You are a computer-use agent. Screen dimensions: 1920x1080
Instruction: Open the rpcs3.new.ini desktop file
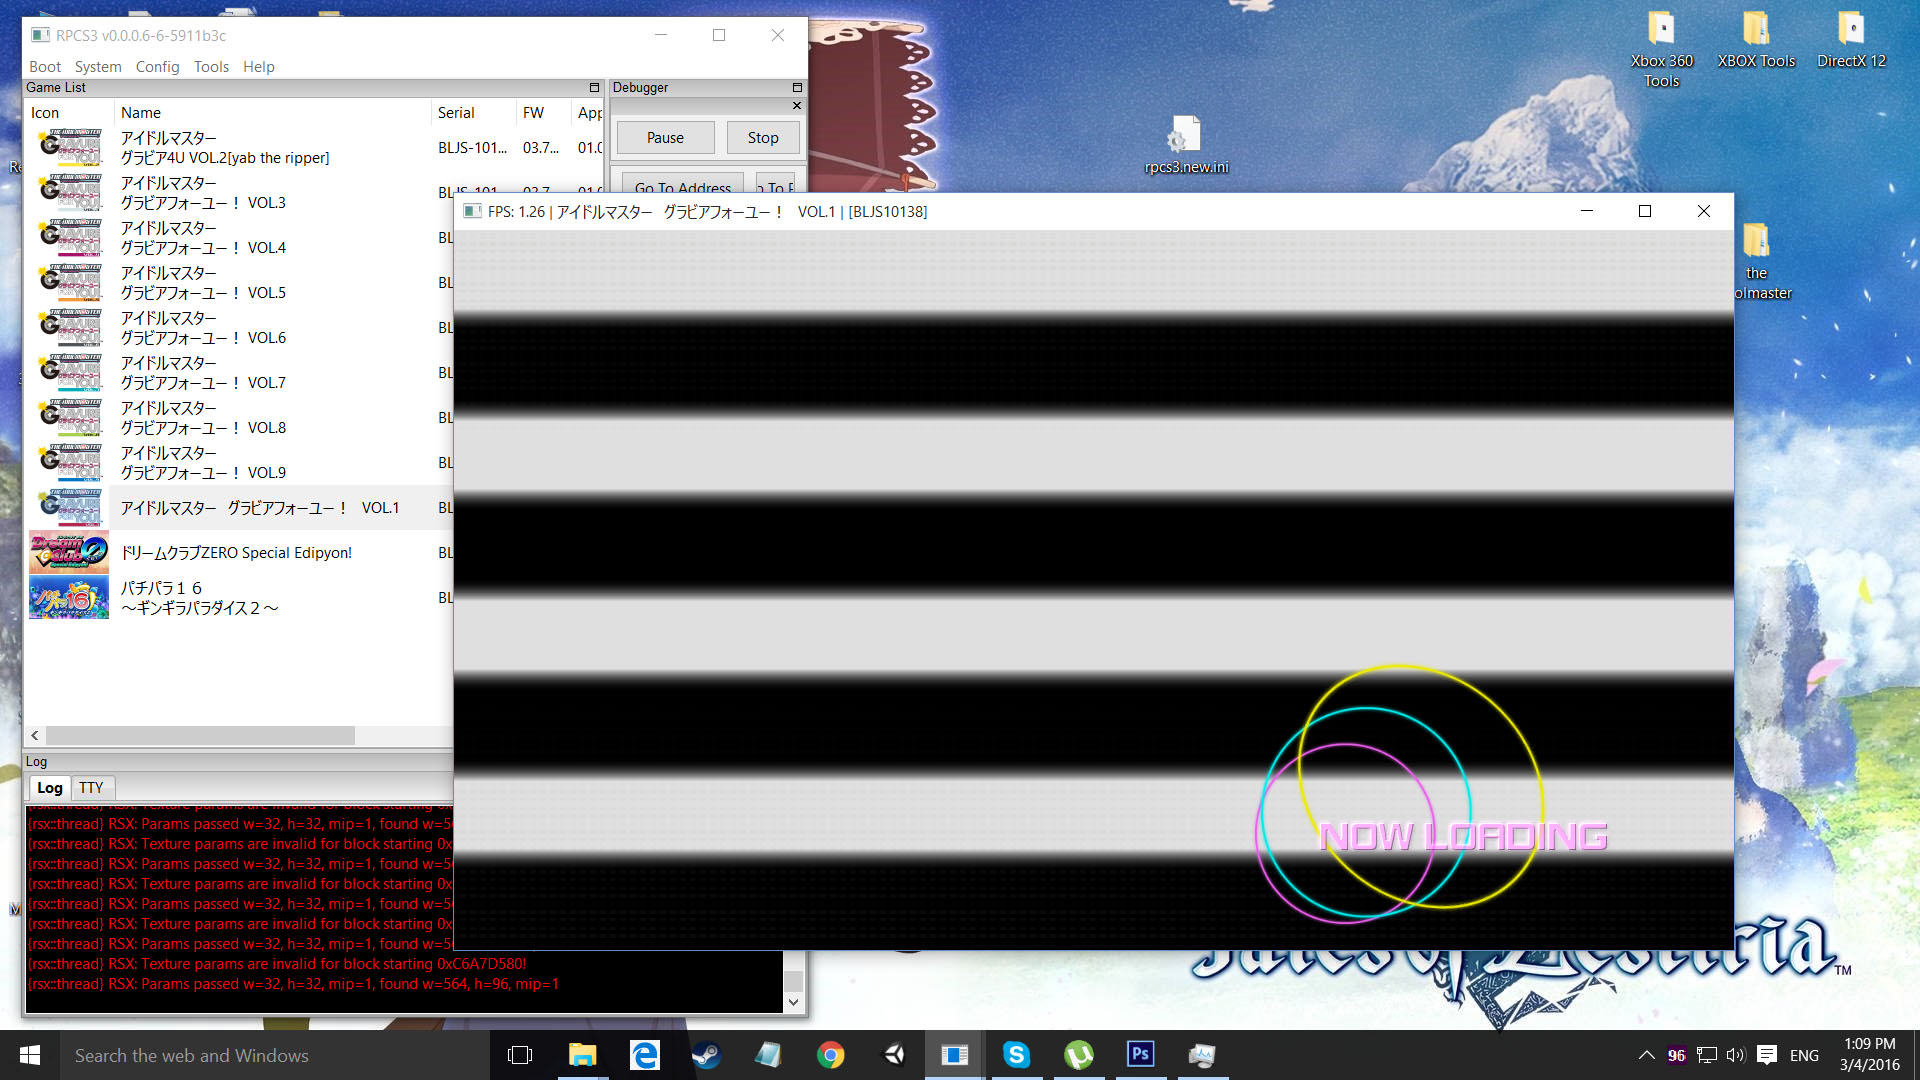pyautogui.click(x=1186, y=146)
